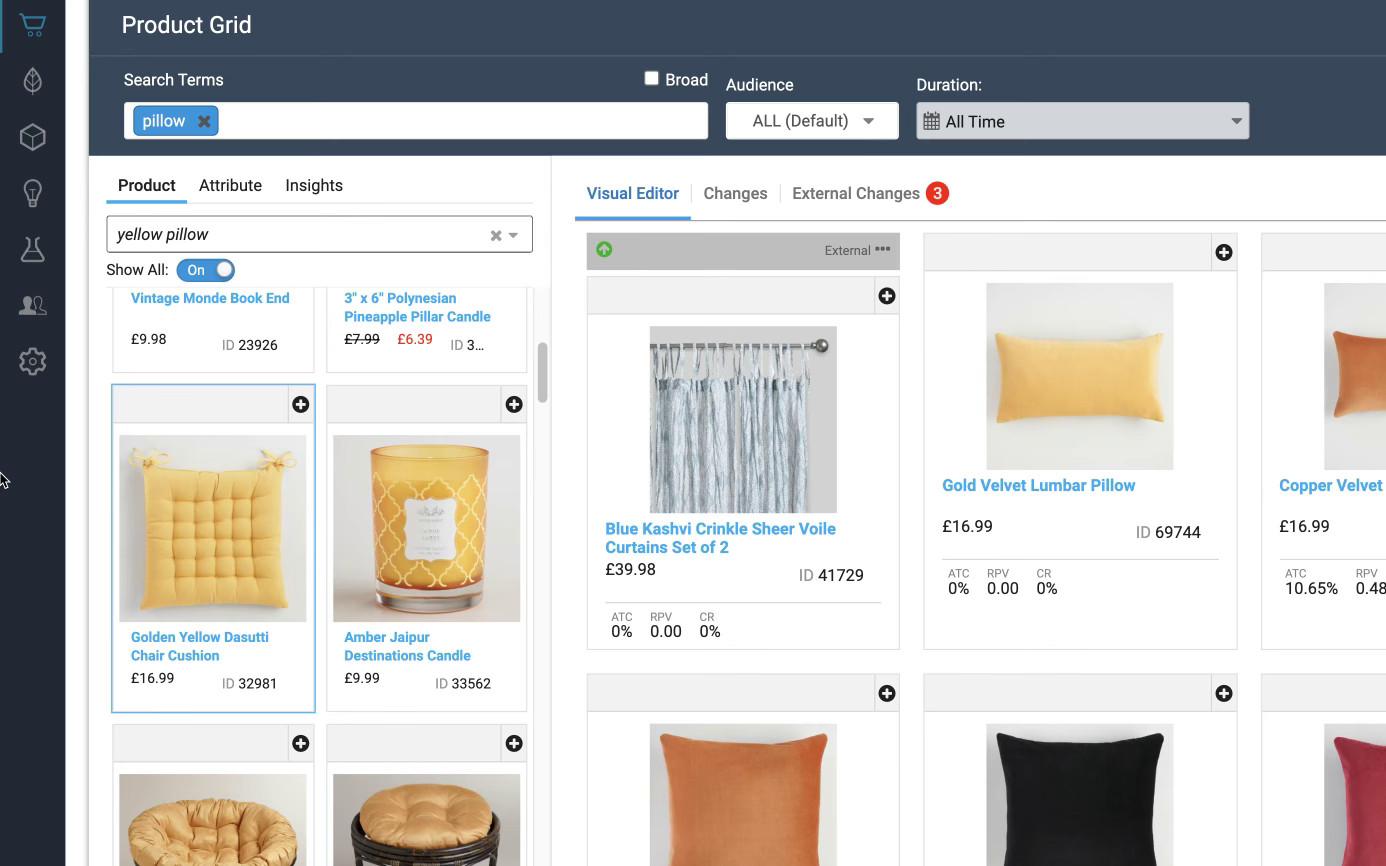Select the gold lumbar pillow thumbnail
The height and width of the screenshot is (866, 1386).
[1080, 376]
